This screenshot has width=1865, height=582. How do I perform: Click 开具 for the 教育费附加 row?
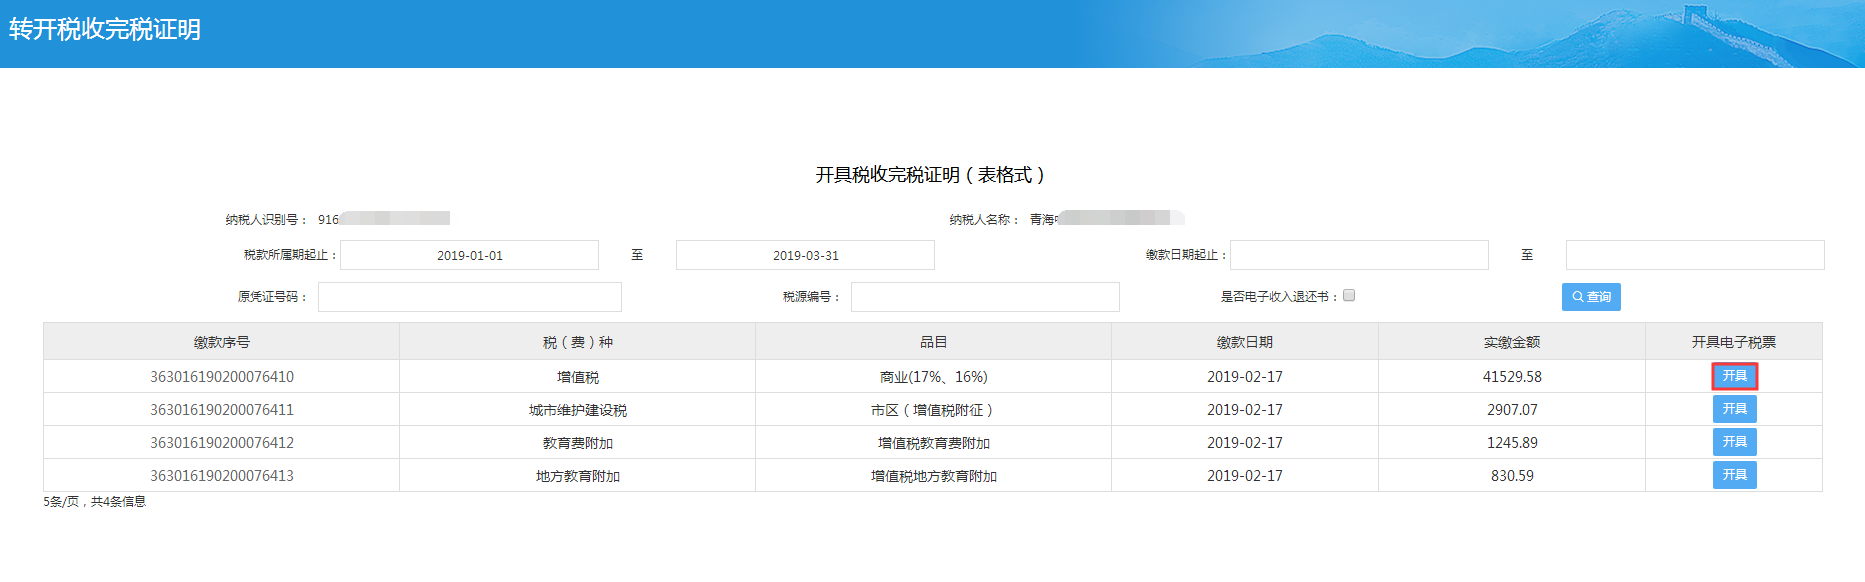click(1734, 442)
